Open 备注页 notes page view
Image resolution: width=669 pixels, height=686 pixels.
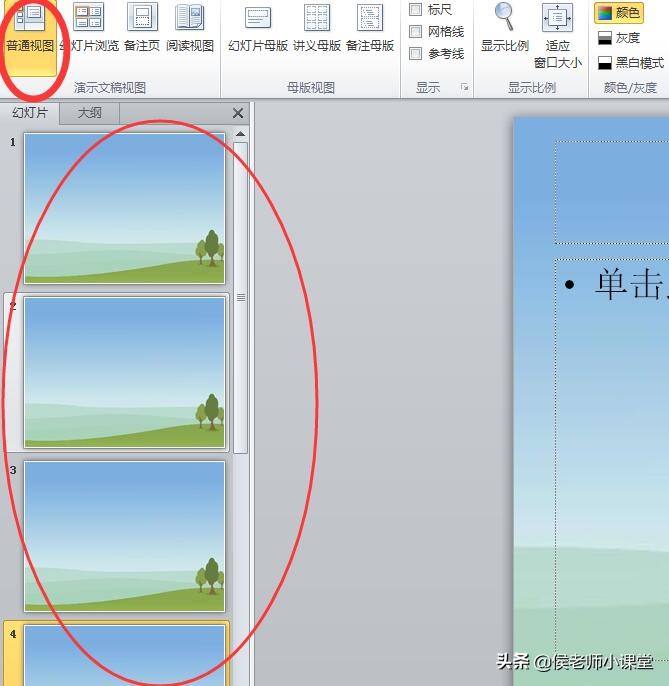click(142, 28)
